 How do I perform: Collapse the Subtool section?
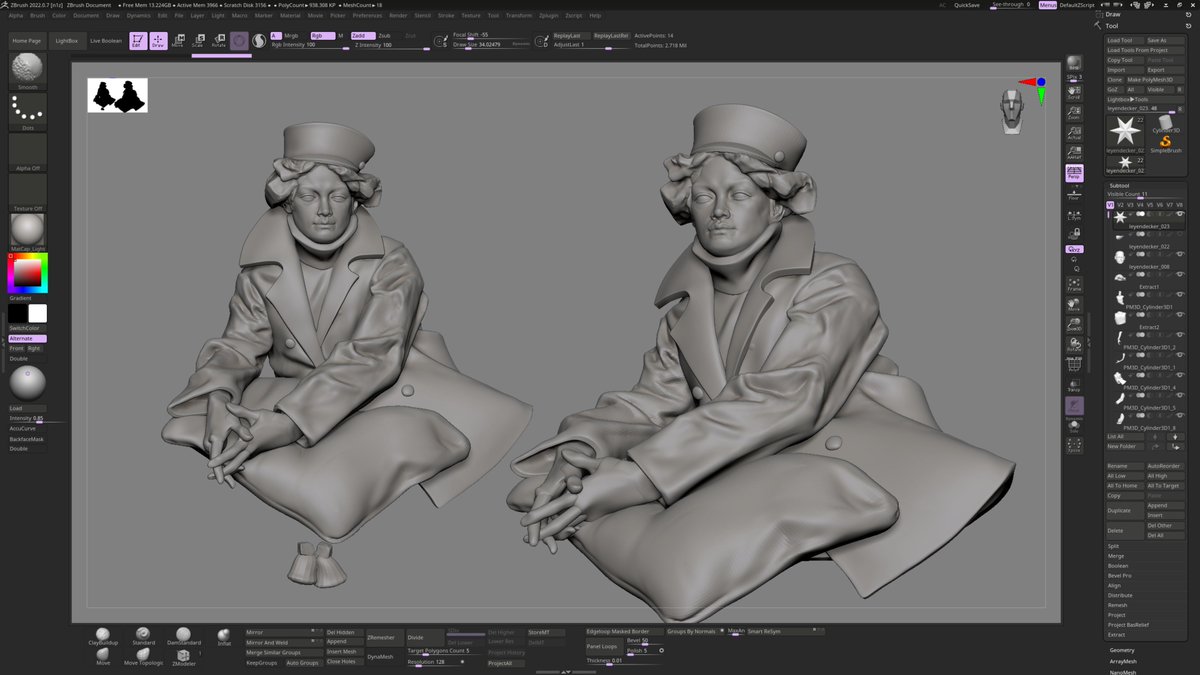tap(1118, 185)
